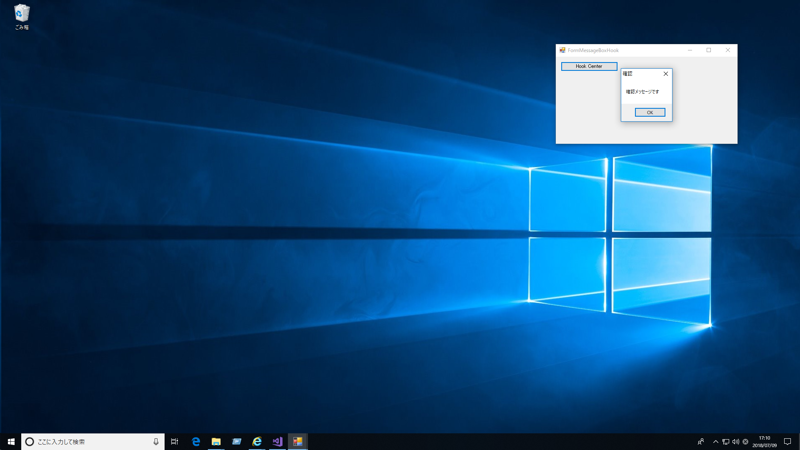The height and width of the screenshot is (450, 800).
Task: Open the volume control tray icon
Action: 735,442
